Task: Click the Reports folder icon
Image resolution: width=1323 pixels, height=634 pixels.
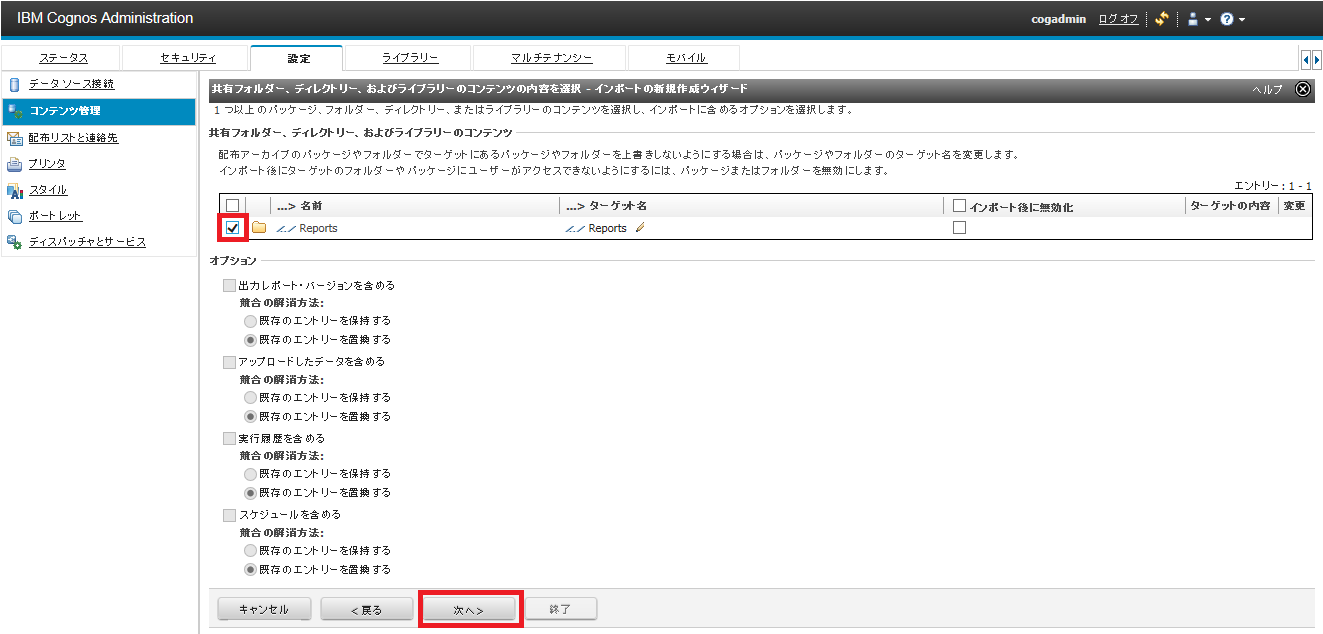Action: pos(259,228)
